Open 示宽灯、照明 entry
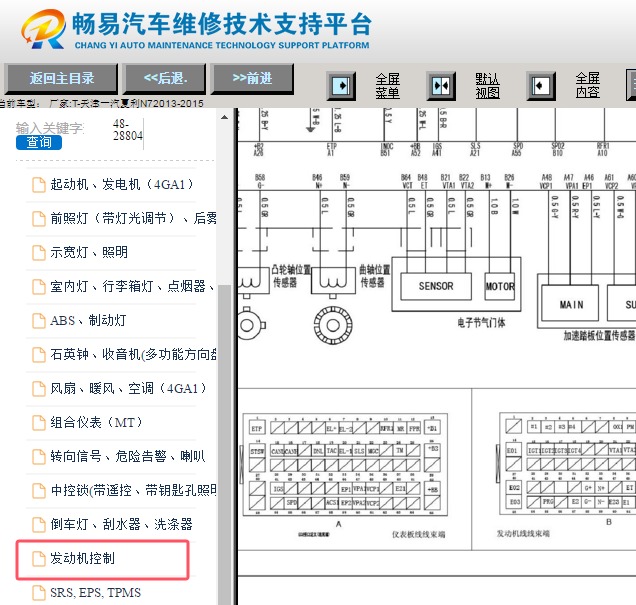This screenshot has height=605, width=636. pyautogui.click(x=89, y=253)
